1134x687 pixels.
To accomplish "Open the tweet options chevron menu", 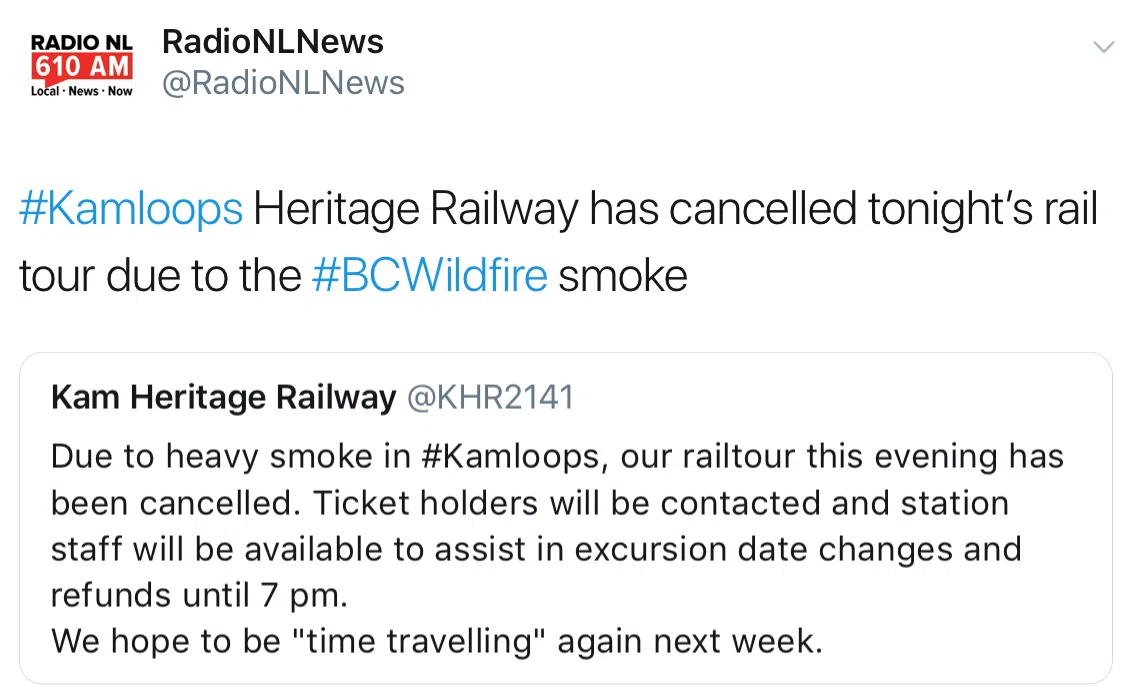I will tap(1103, 47).
